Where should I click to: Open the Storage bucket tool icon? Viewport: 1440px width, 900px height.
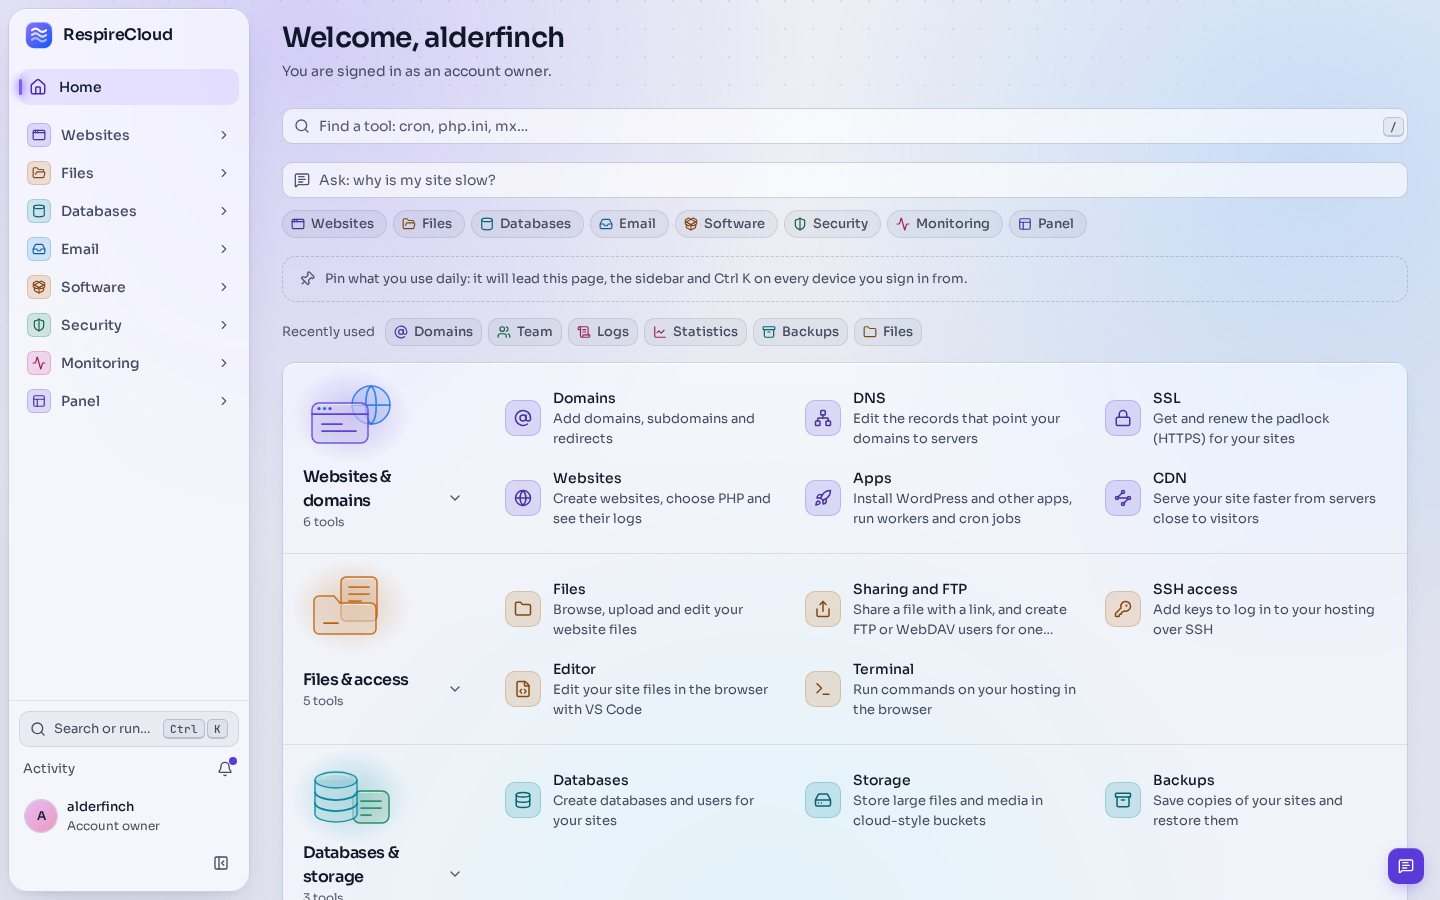pyautogui.click(x=823, y=800)
